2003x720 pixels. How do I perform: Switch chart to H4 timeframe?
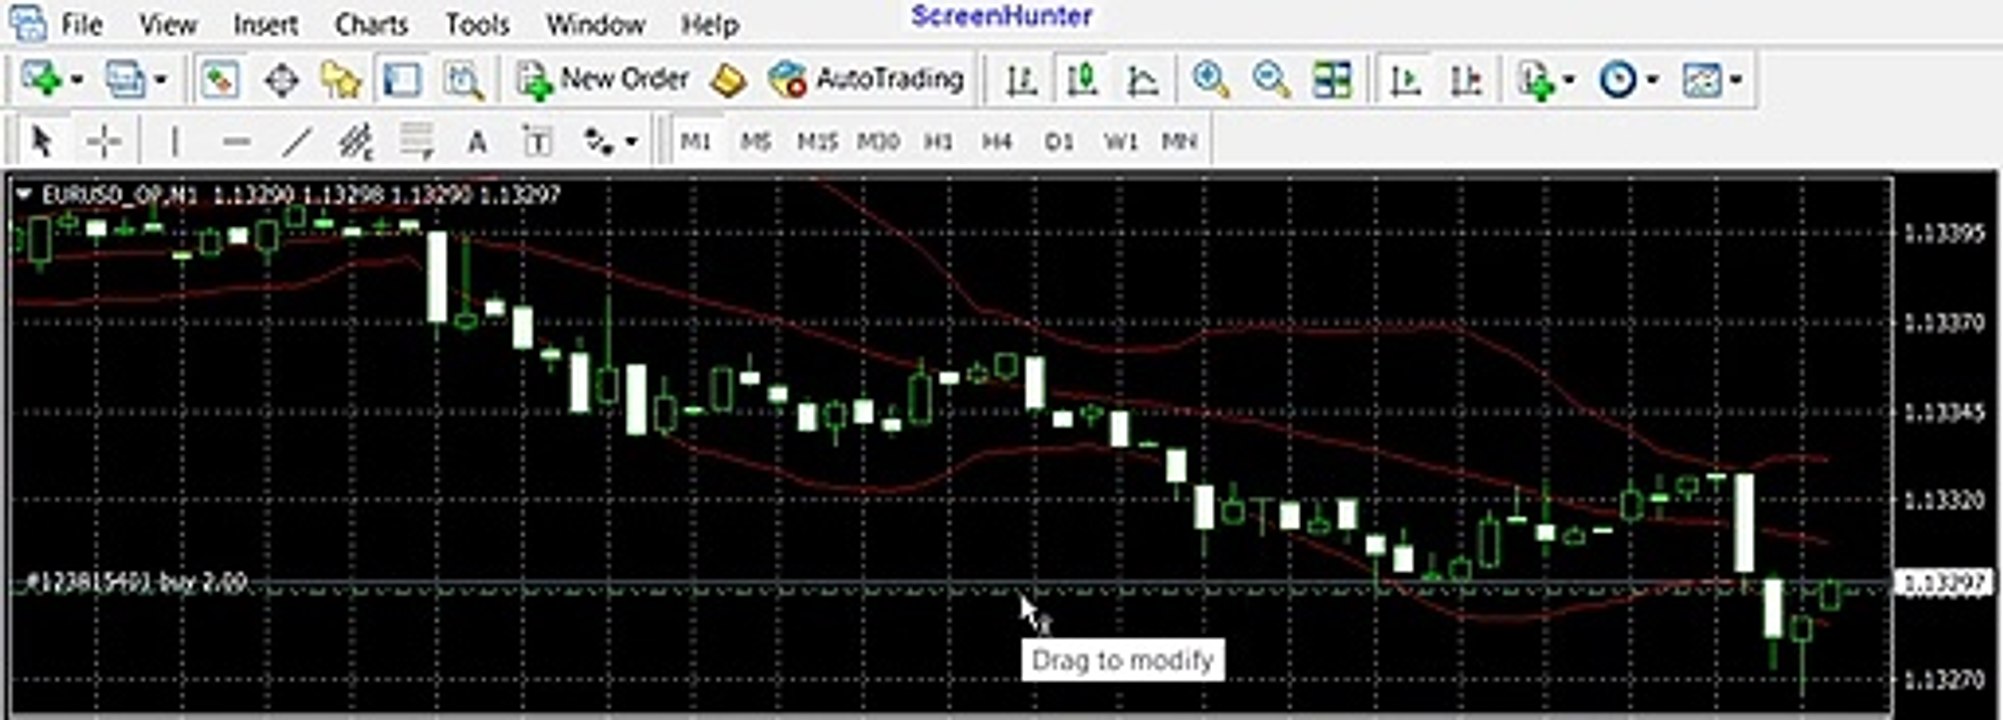point(997,142)
